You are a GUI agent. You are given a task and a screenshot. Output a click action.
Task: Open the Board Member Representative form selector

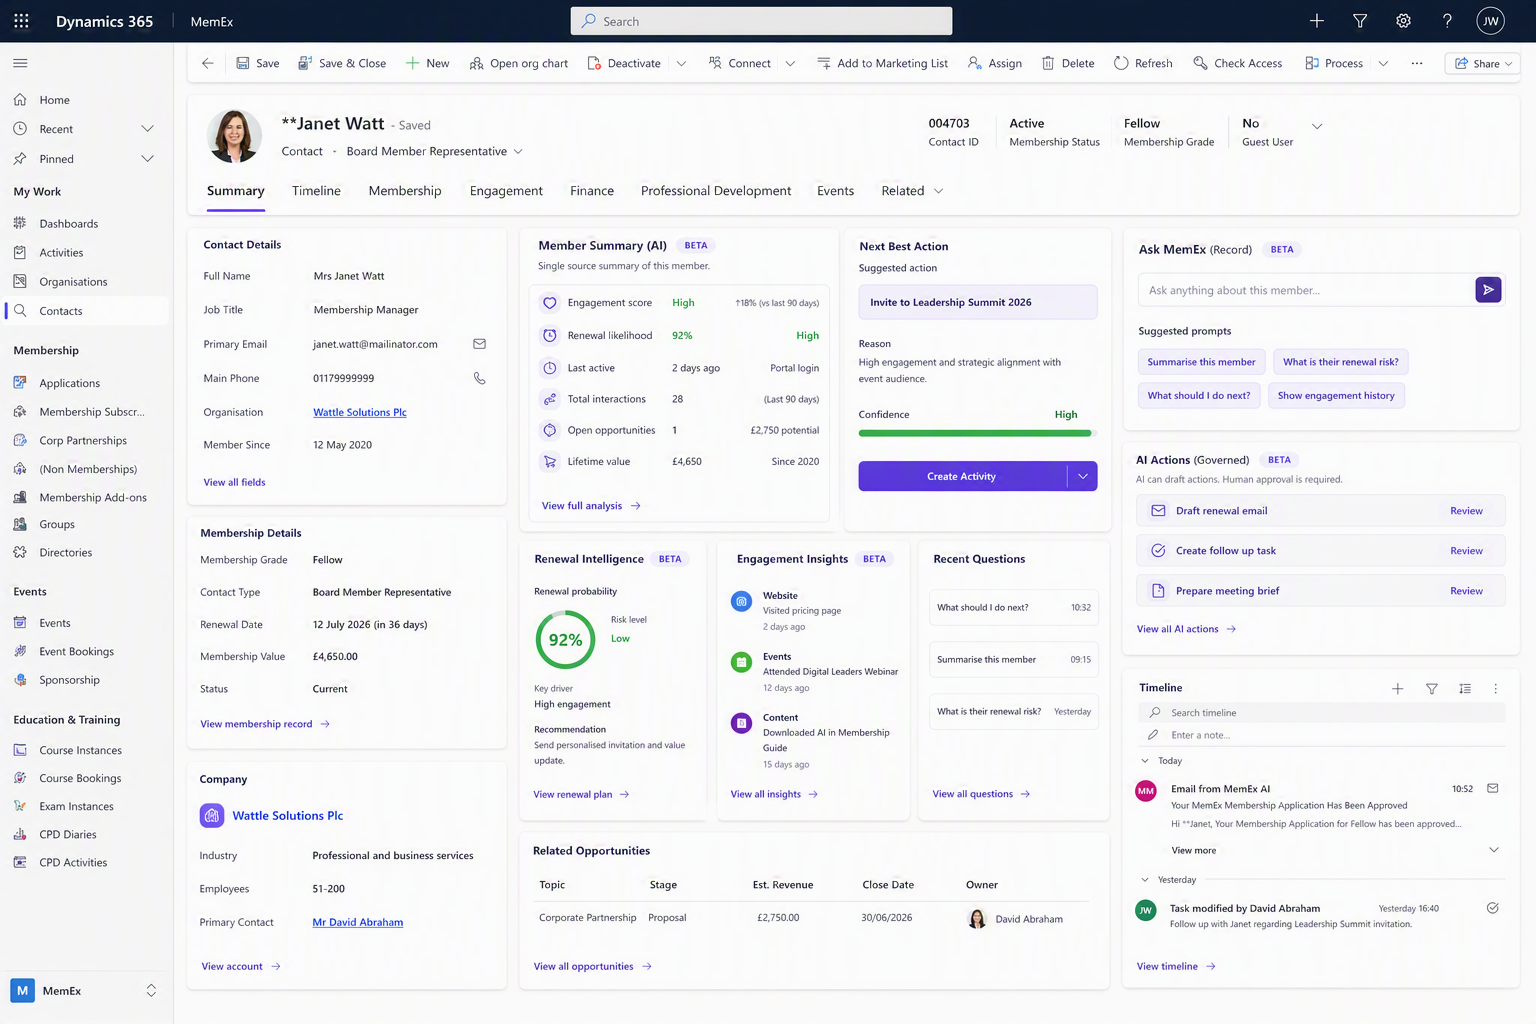(434, 151)
